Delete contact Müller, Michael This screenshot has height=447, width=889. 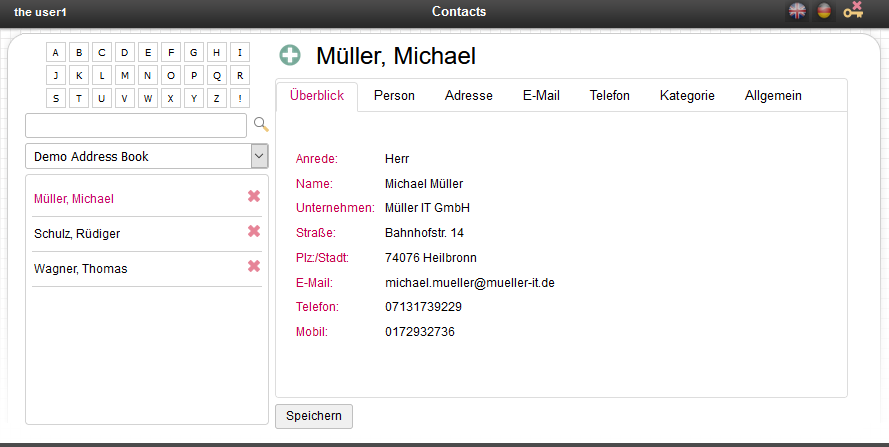point(254,196)
